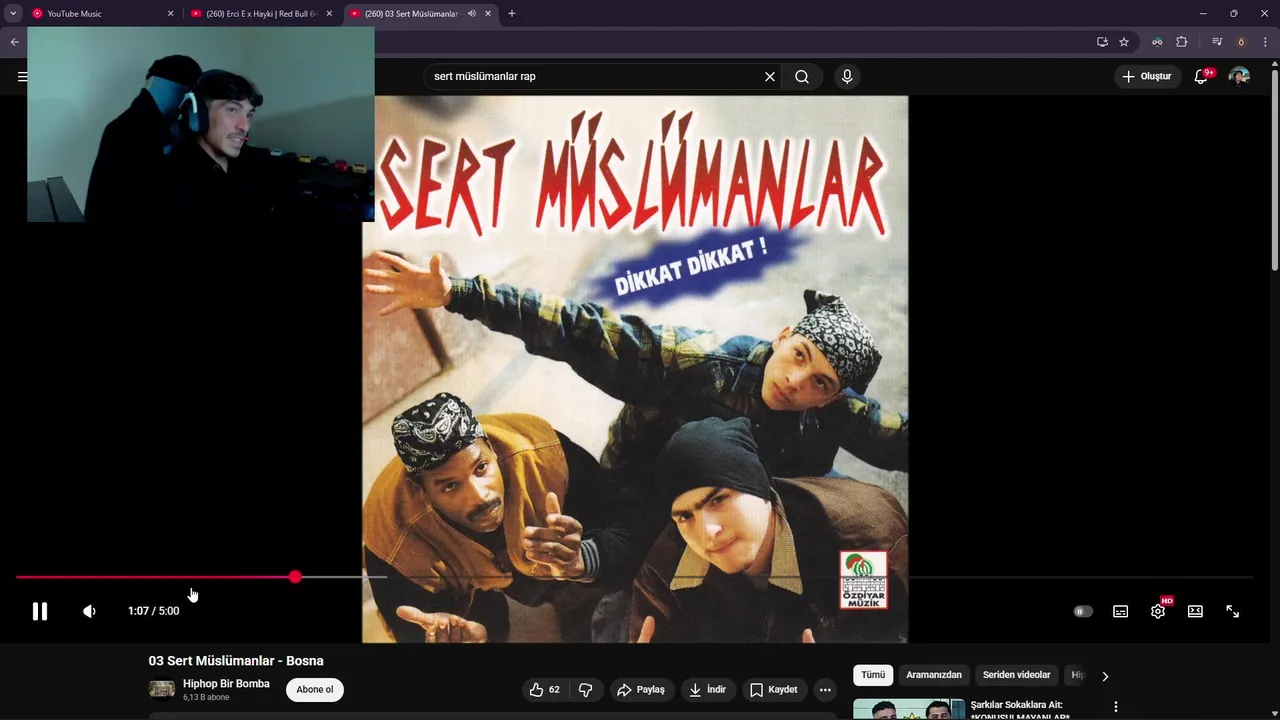This screenshot has width=1280, height=720.
Task: Close the Erci E x Hayki tab
Action: click(x=329, y=14)
